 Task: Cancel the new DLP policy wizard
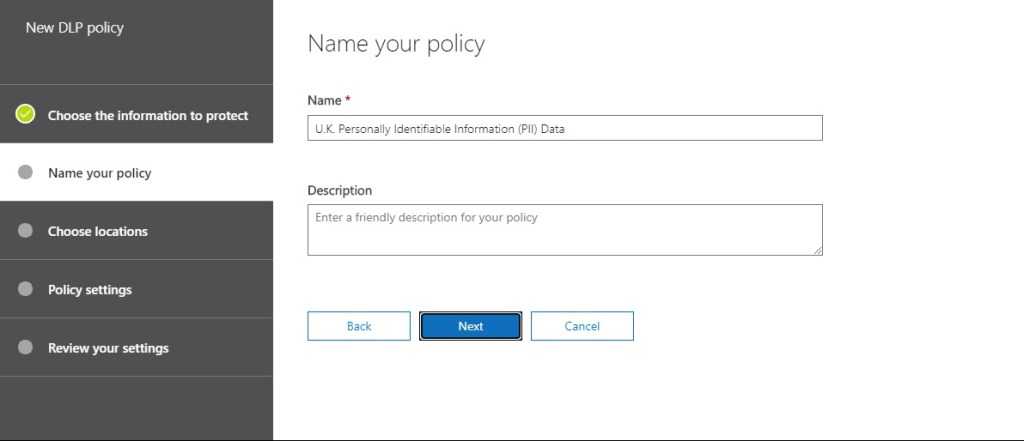(x=582, y=326)
